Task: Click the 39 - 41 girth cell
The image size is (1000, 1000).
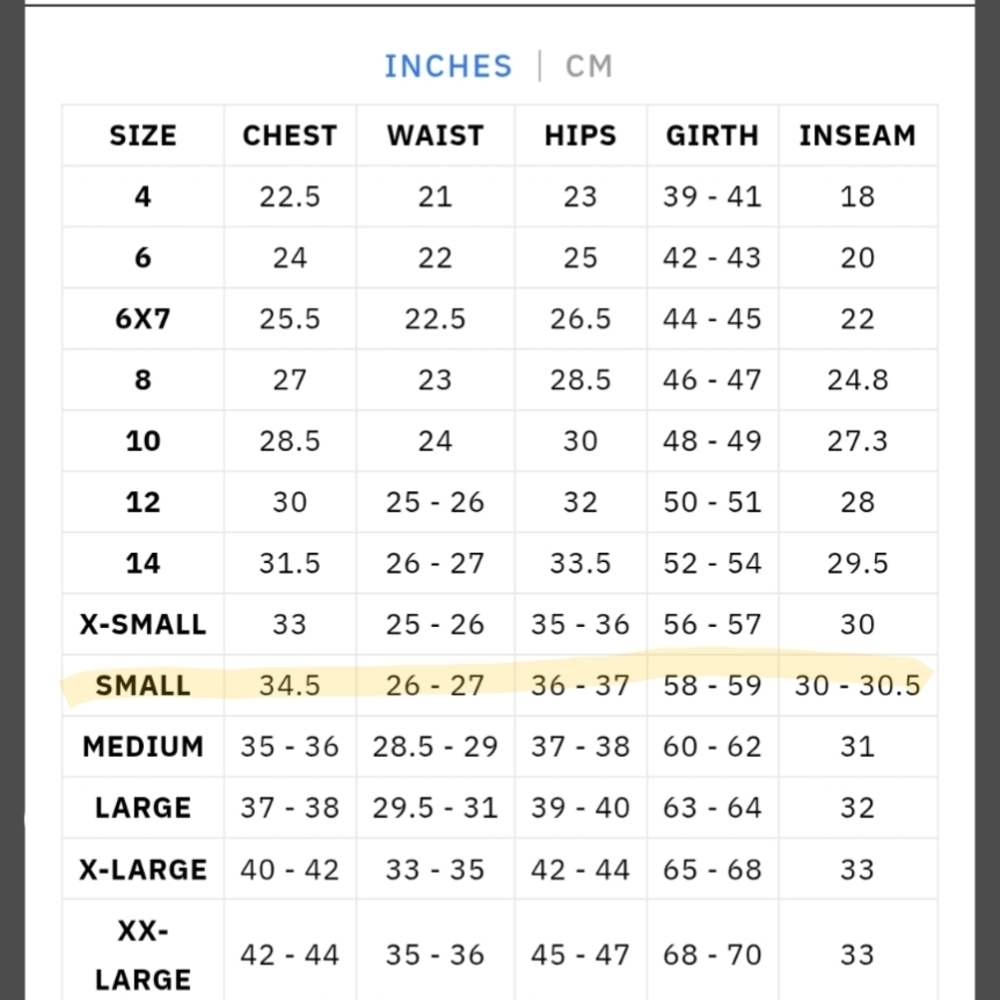Action: pyautogui.click(x=712, y=196)
